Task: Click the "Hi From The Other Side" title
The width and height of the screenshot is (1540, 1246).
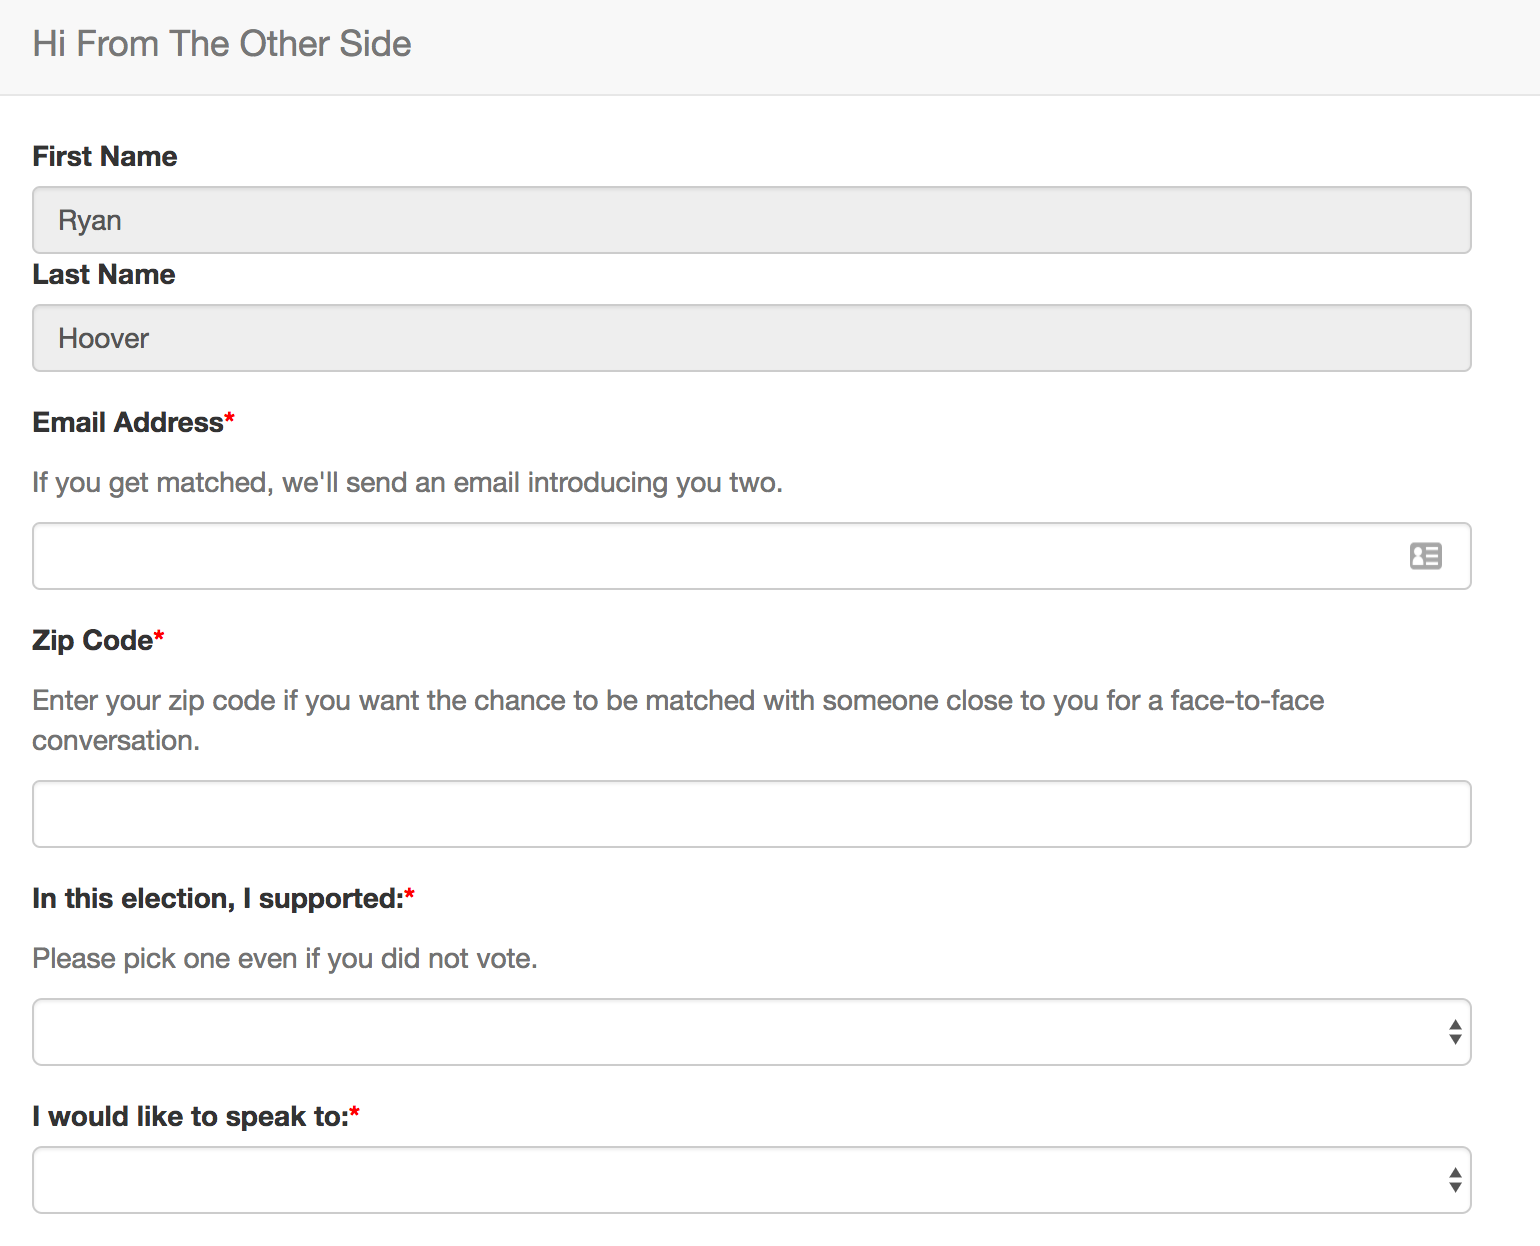Action: (222, 44)
